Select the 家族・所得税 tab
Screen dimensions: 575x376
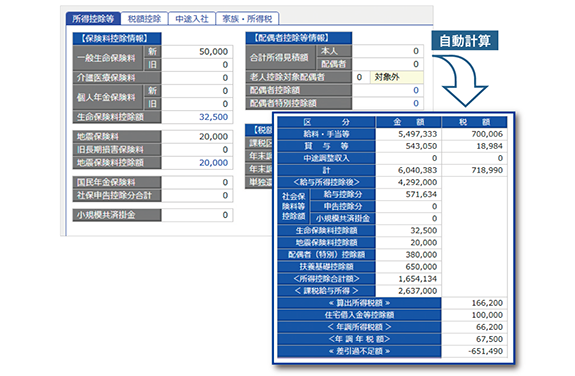tap(247, 19)
